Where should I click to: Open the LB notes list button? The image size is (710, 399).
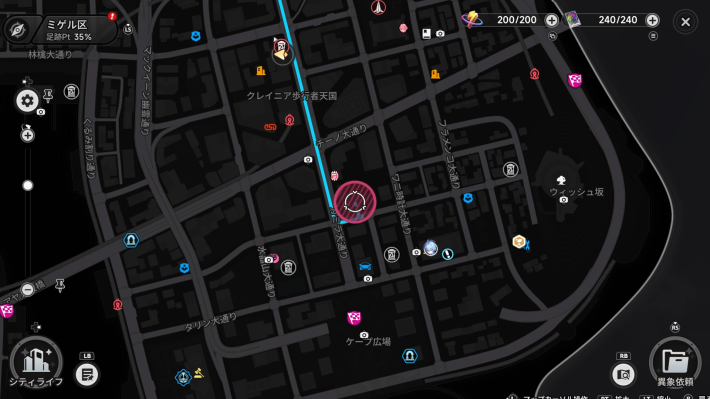coord(86,374)
